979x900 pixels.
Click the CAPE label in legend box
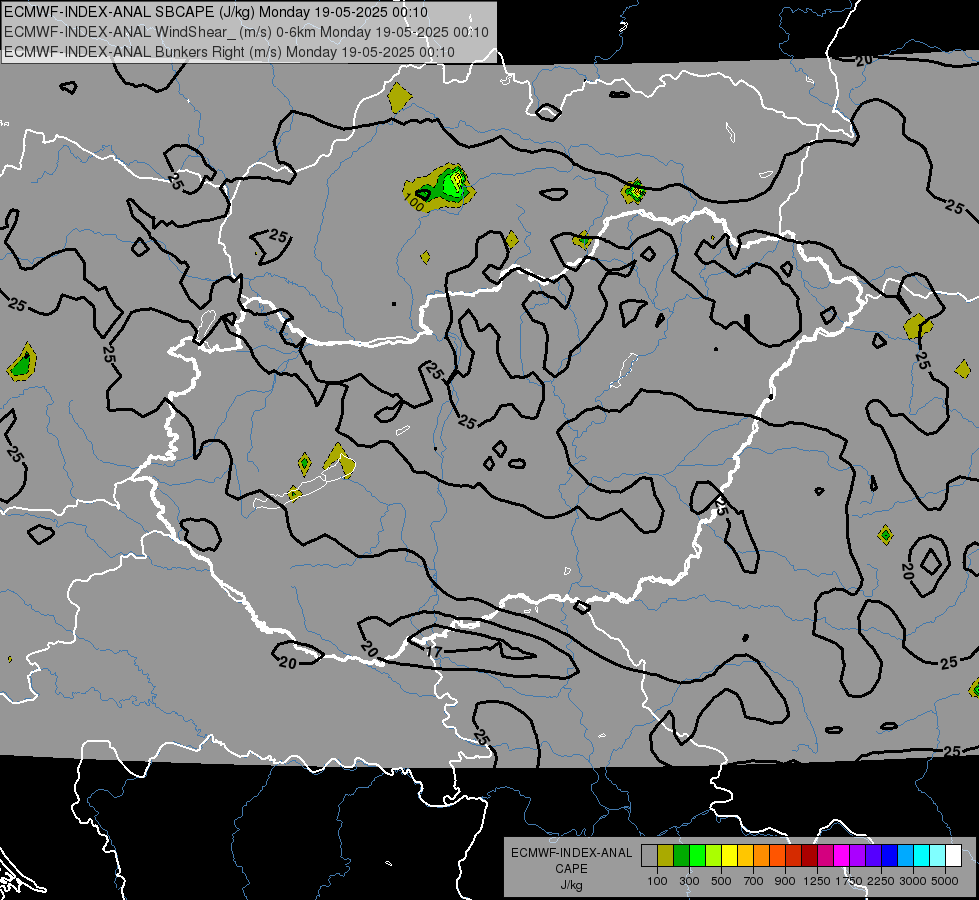pyautogui.click(x=571, y=869)
